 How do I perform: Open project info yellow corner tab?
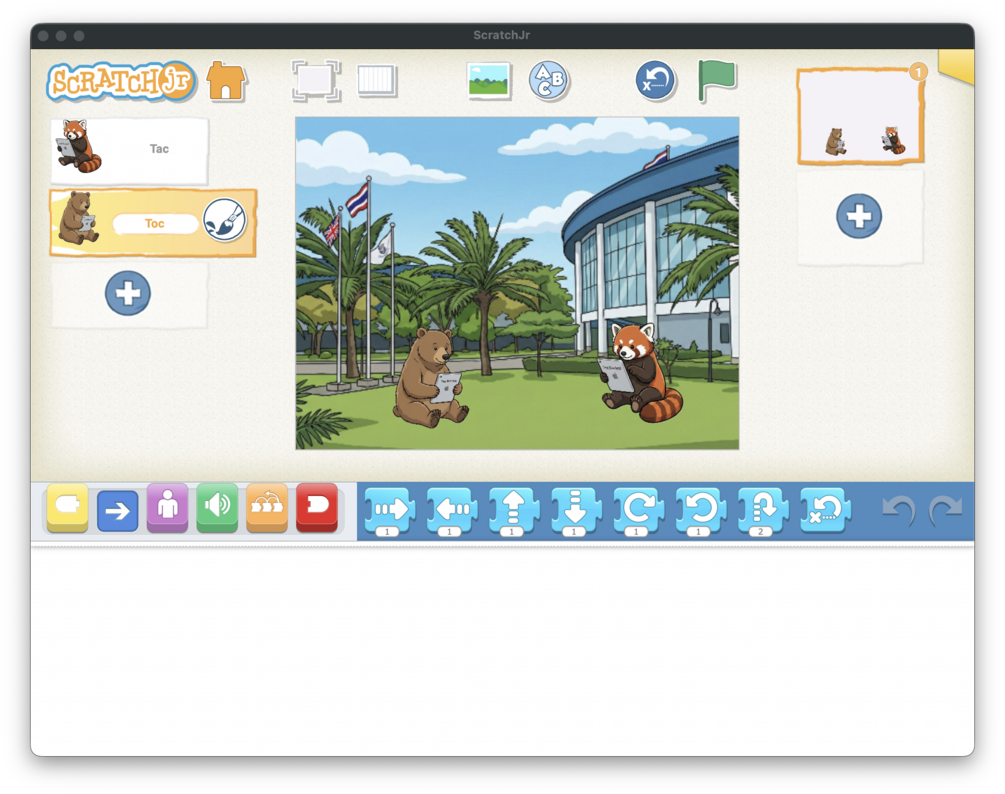958,65
